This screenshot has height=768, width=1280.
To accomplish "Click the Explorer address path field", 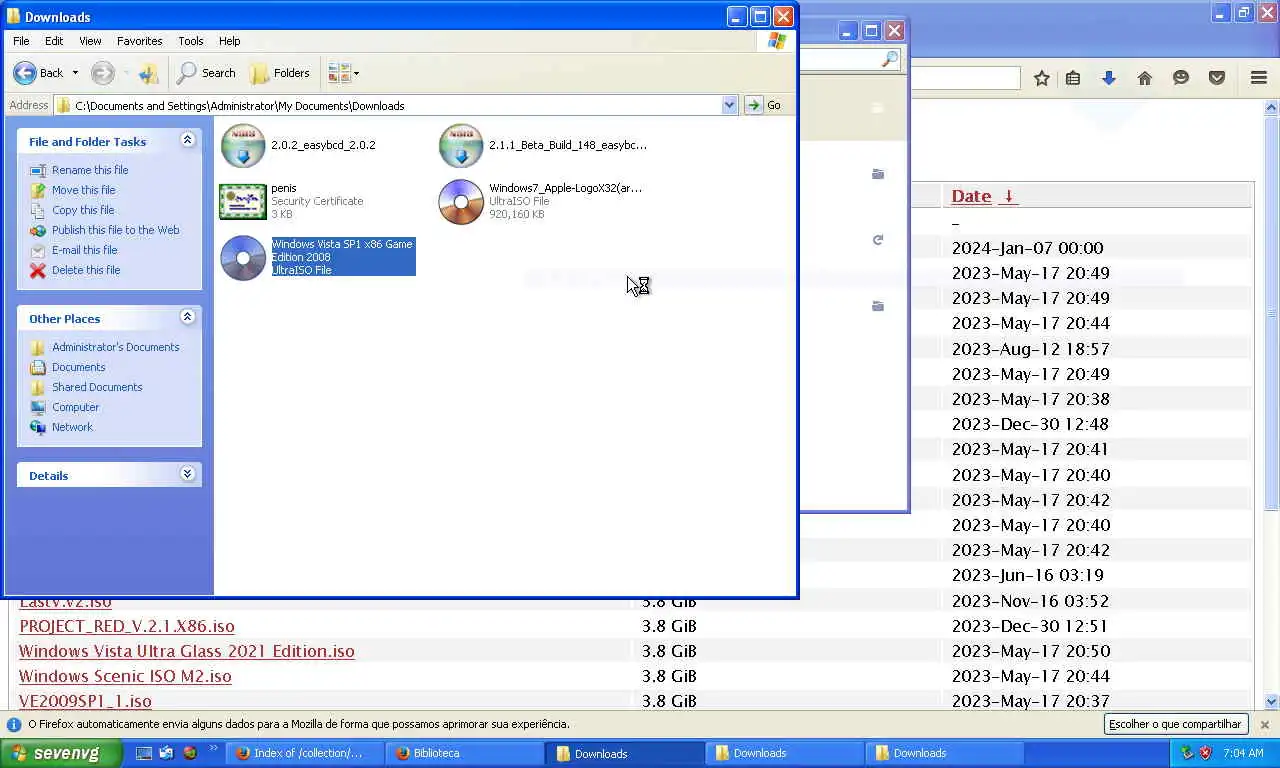I will click(396, 105).
